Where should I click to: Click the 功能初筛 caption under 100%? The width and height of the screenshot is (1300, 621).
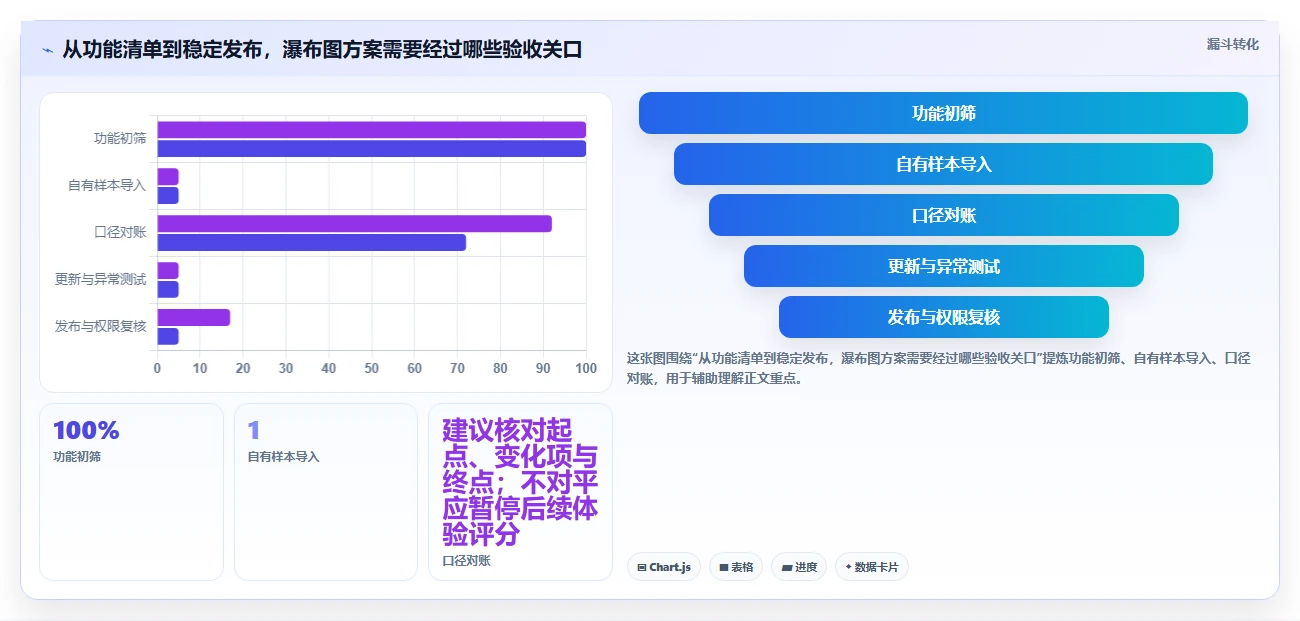77,457
